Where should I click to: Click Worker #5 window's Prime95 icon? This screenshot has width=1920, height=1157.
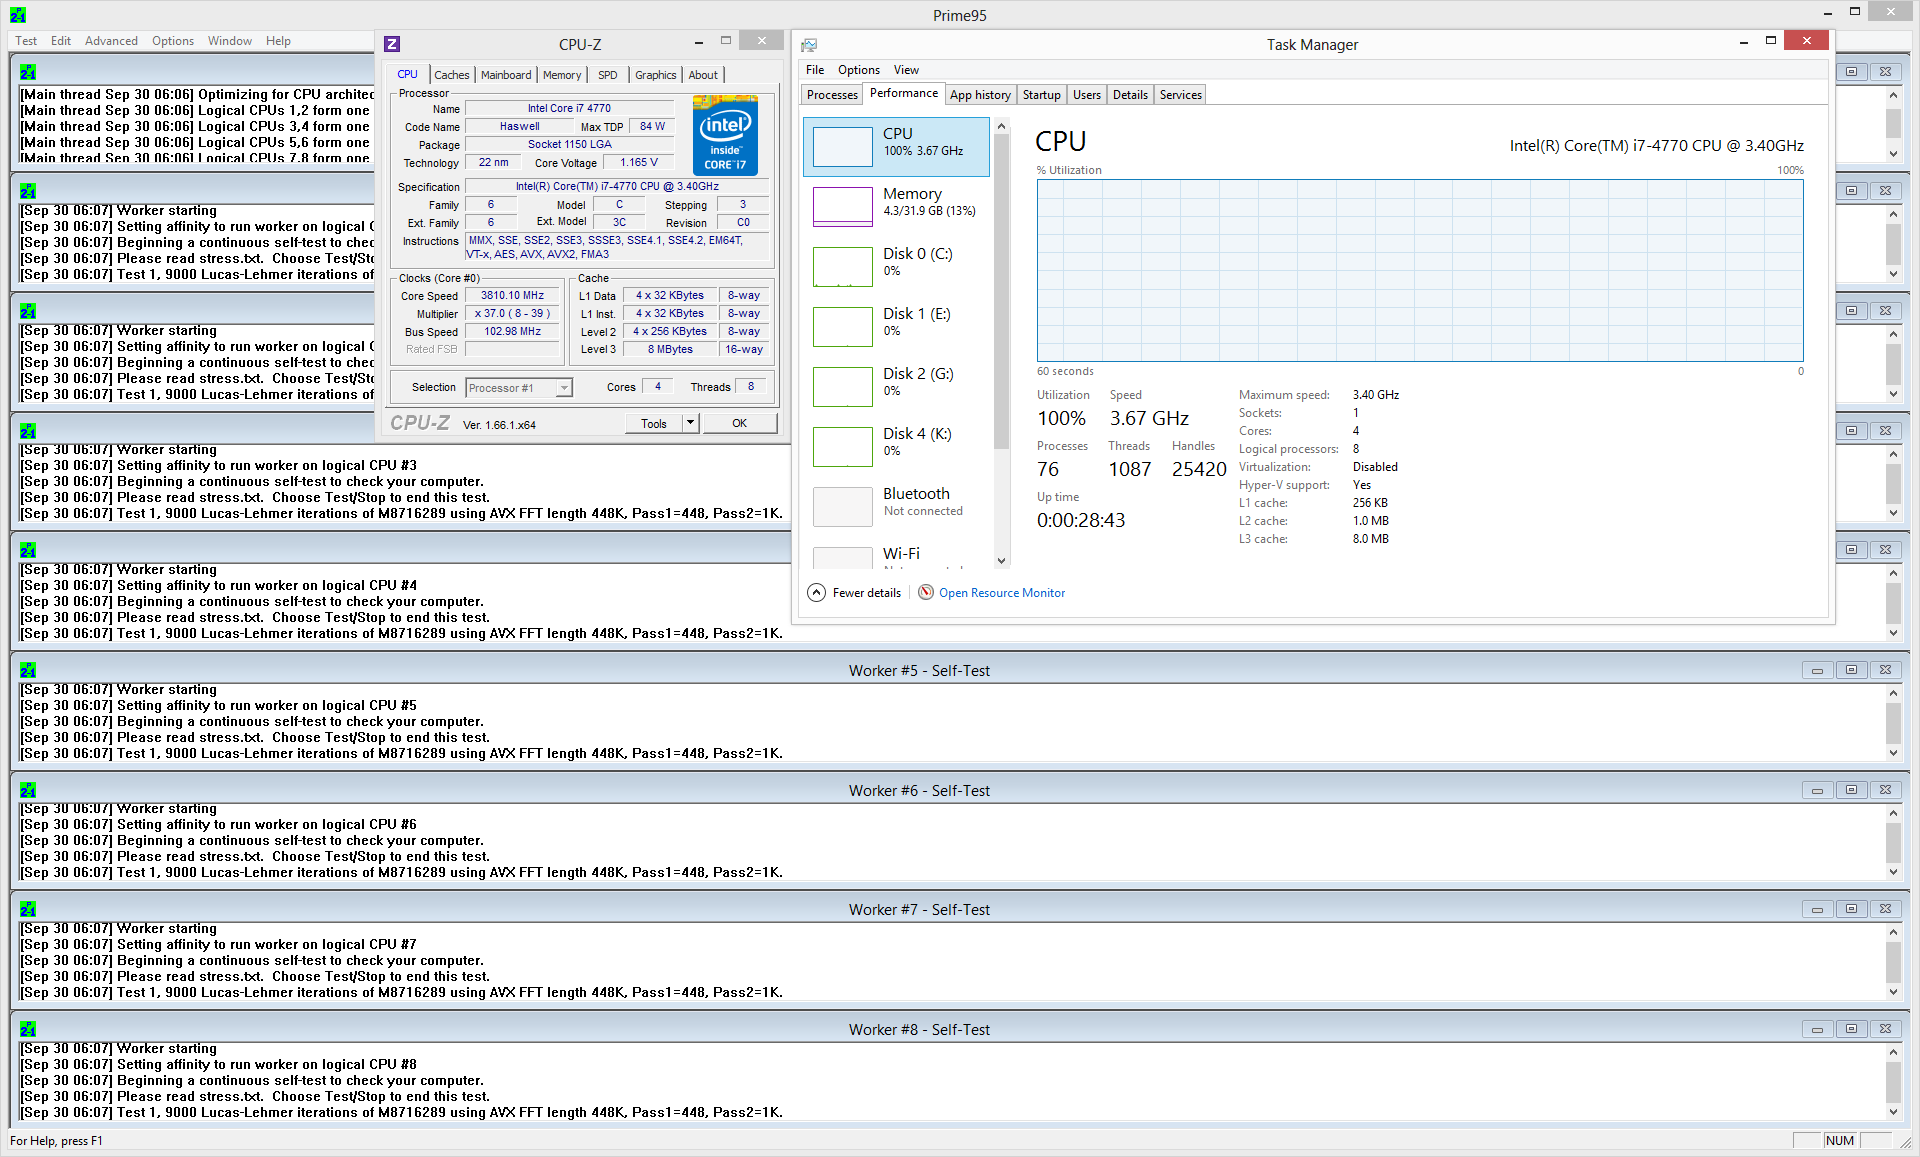click(28, 670)
